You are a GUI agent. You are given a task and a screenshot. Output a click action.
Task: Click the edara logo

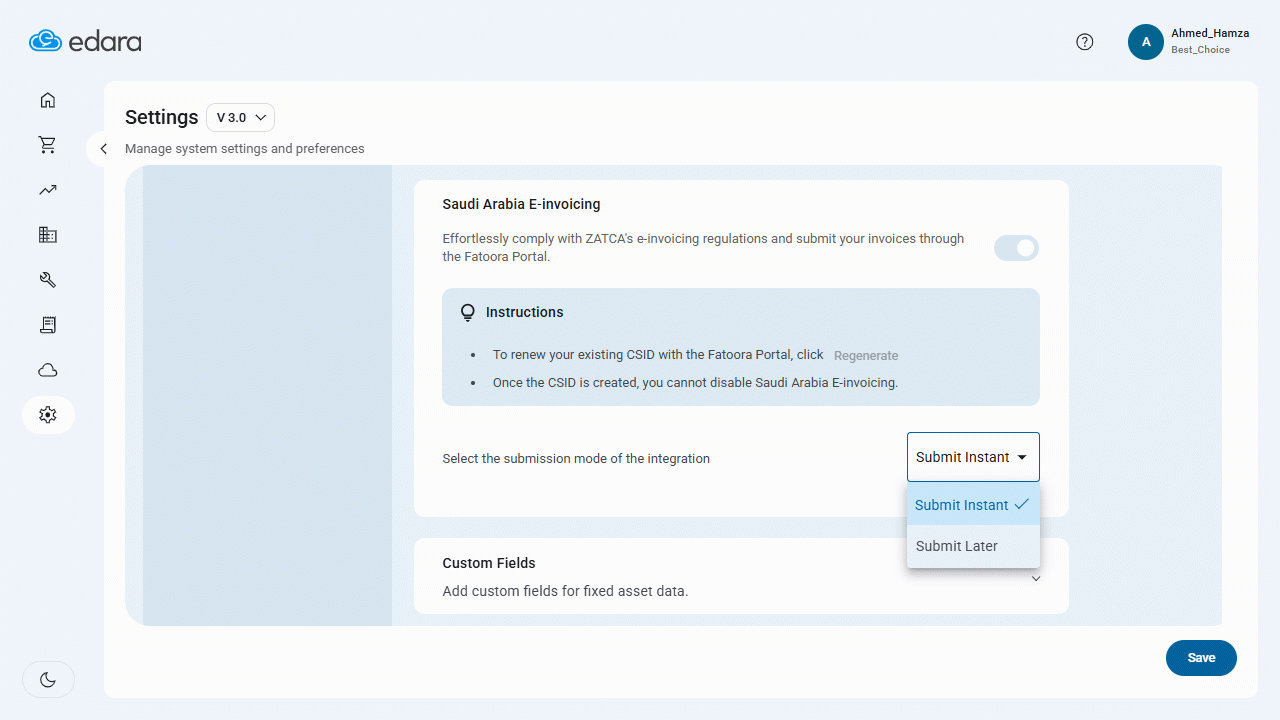coord(85,41)
